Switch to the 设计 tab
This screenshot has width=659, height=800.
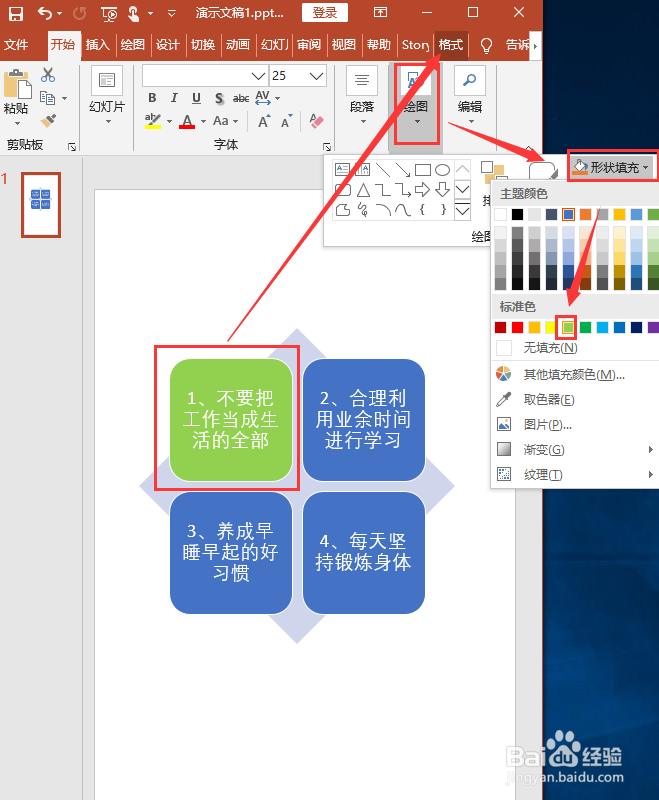[168, 45]
